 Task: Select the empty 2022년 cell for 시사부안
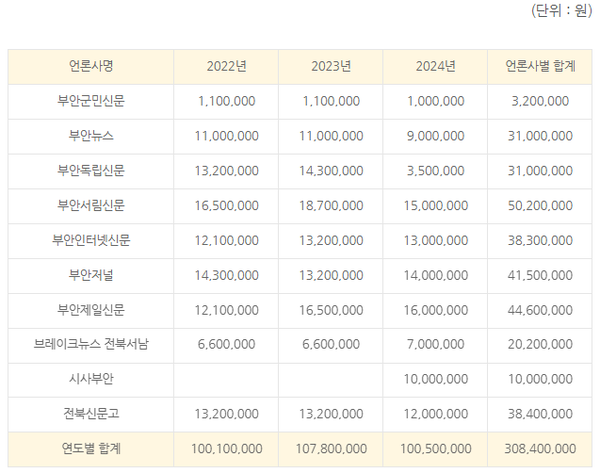point(227,379)
